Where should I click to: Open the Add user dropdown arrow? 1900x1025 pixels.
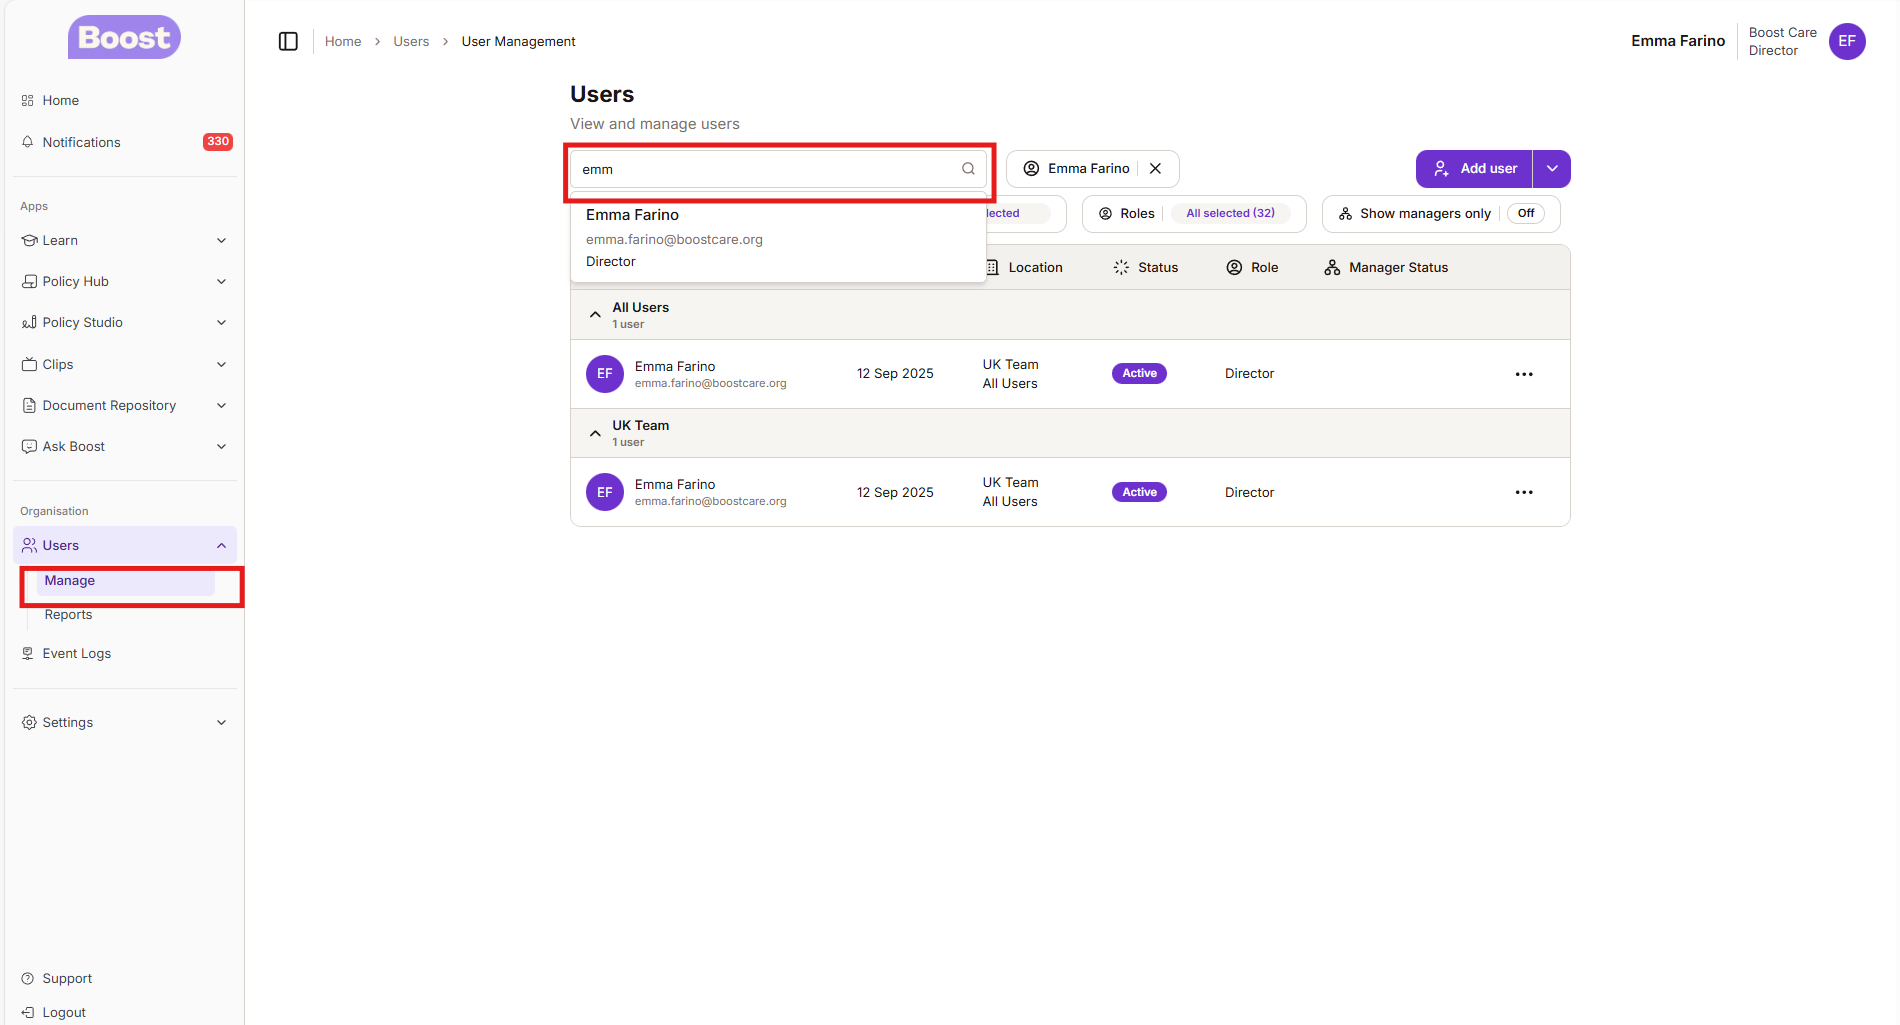point(1552,169)
